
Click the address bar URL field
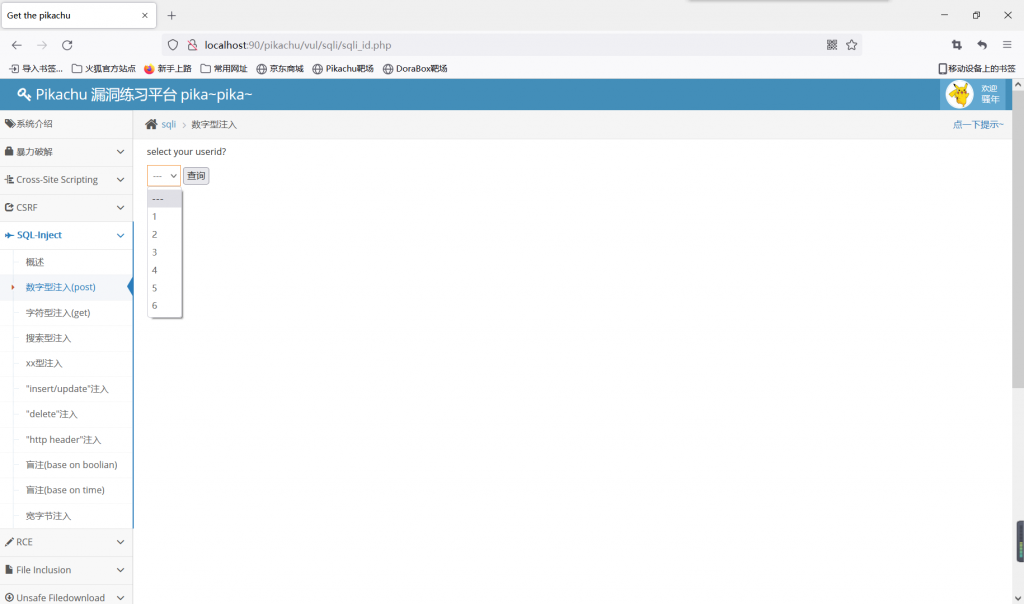pos(500,45)
